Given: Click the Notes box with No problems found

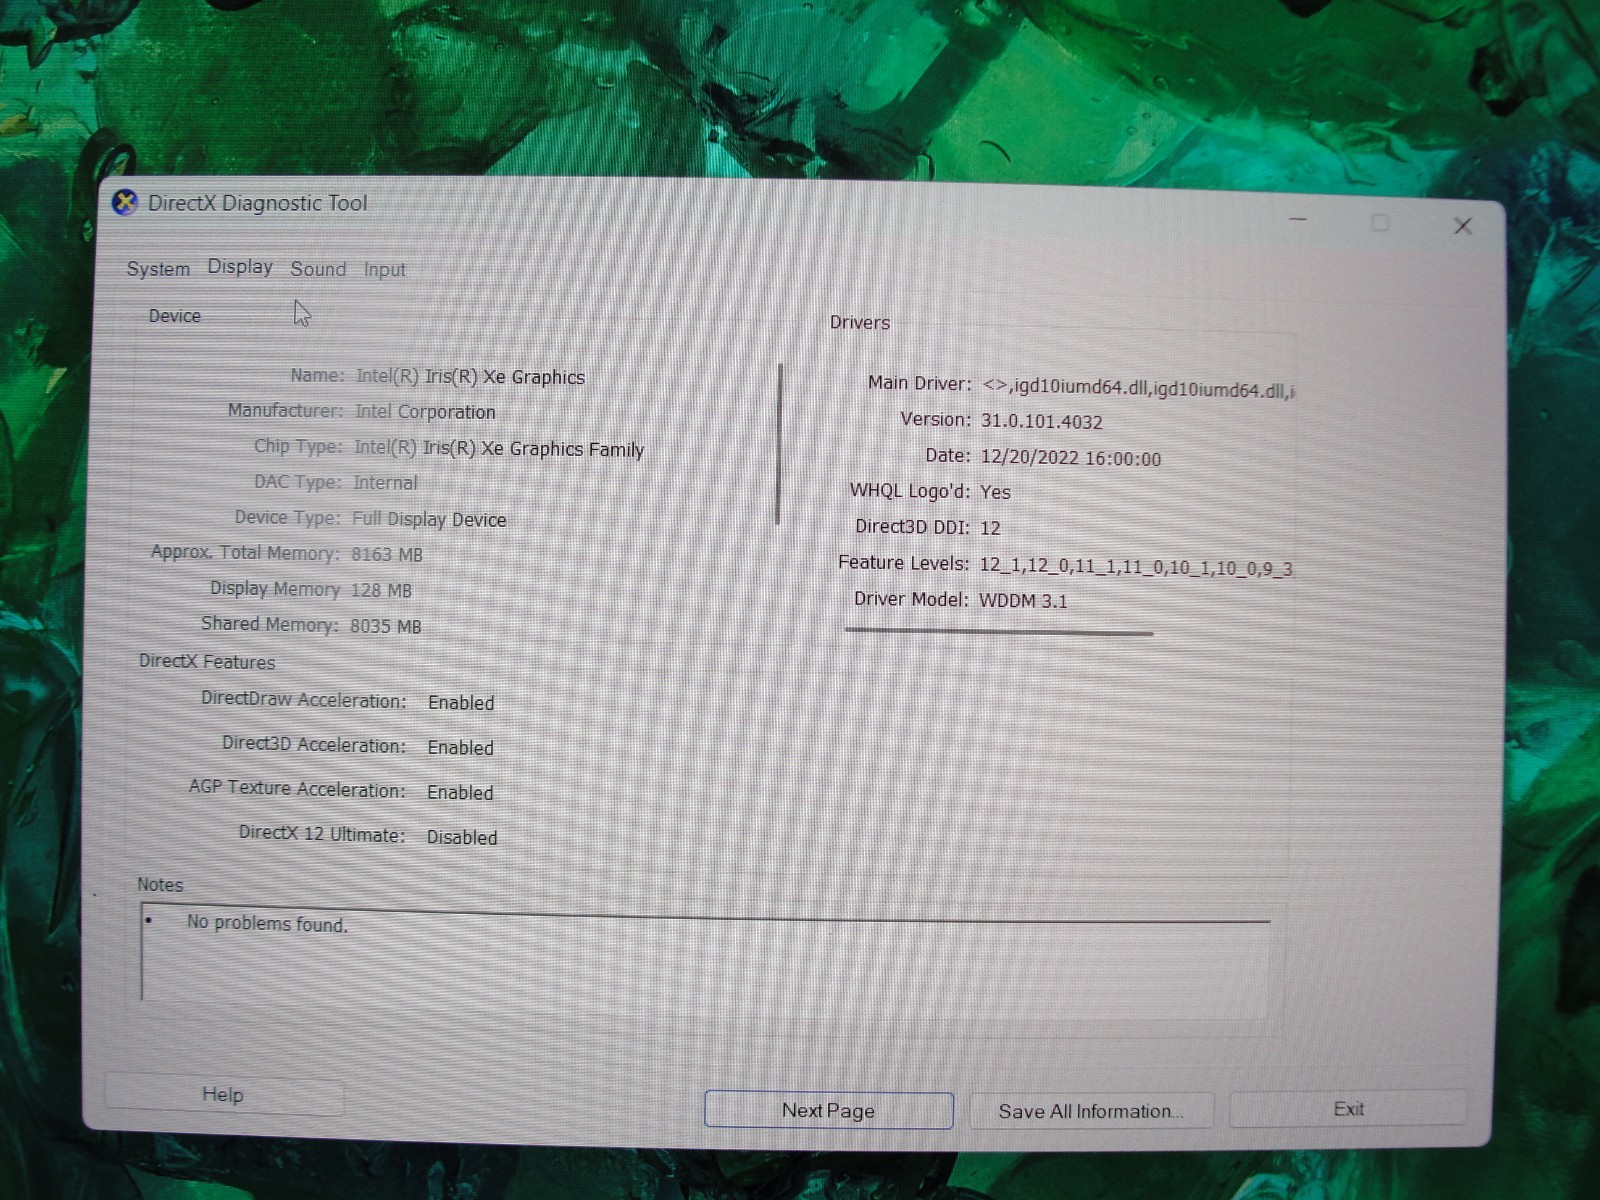Looking at the screenshot, I should [705, 958].
